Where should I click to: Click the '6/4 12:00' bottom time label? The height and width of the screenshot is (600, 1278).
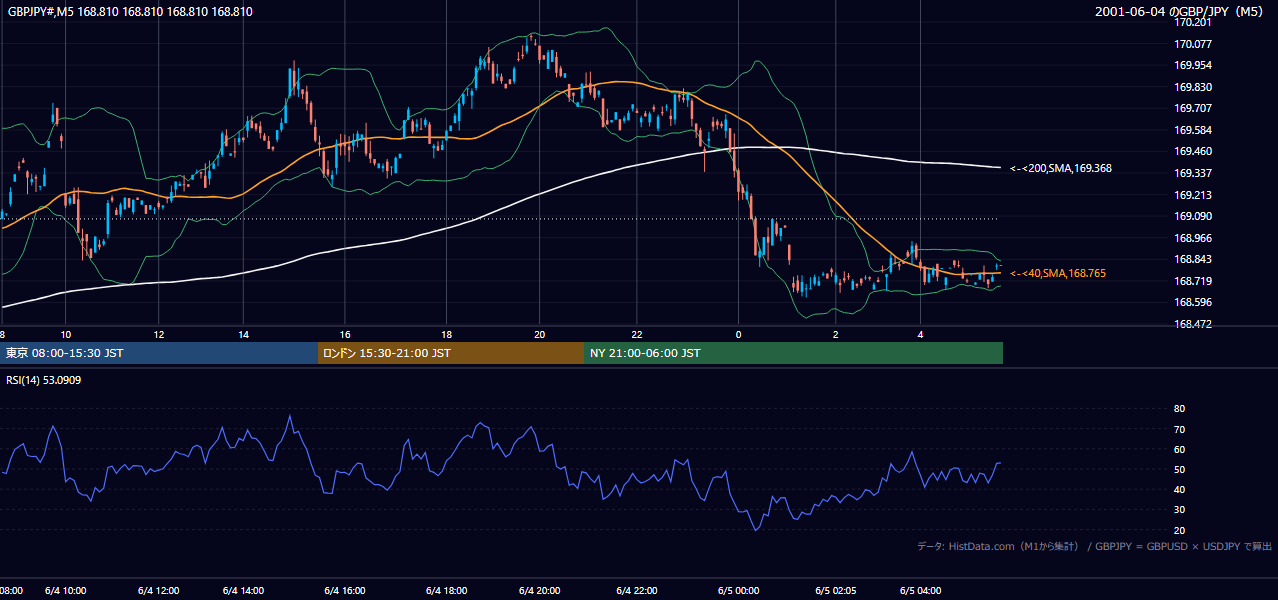(159, 591)
